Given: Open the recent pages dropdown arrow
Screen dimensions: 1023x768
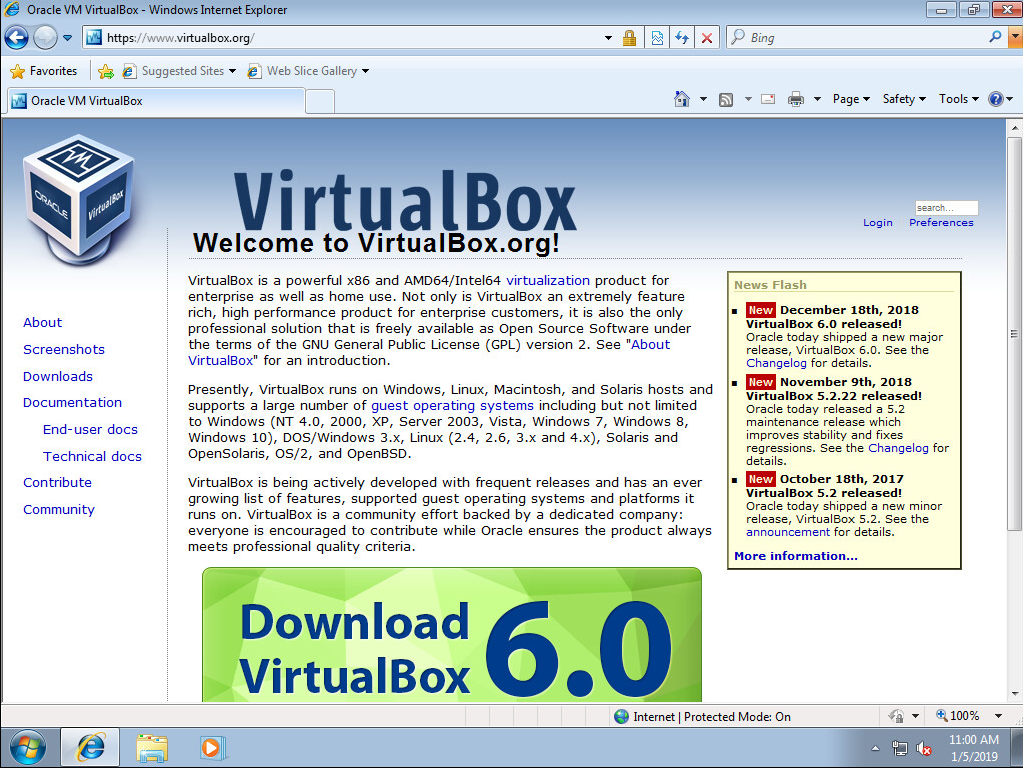Looking at the screenshot, I should tap(67, 38).
